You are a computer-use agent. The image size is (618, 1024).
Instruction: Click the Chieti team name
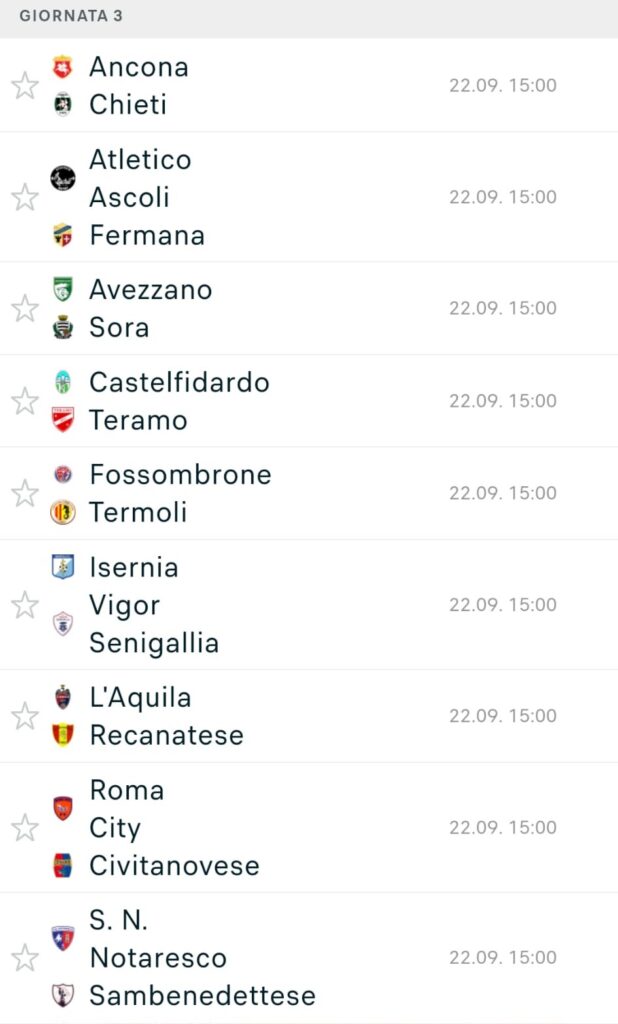127,104
